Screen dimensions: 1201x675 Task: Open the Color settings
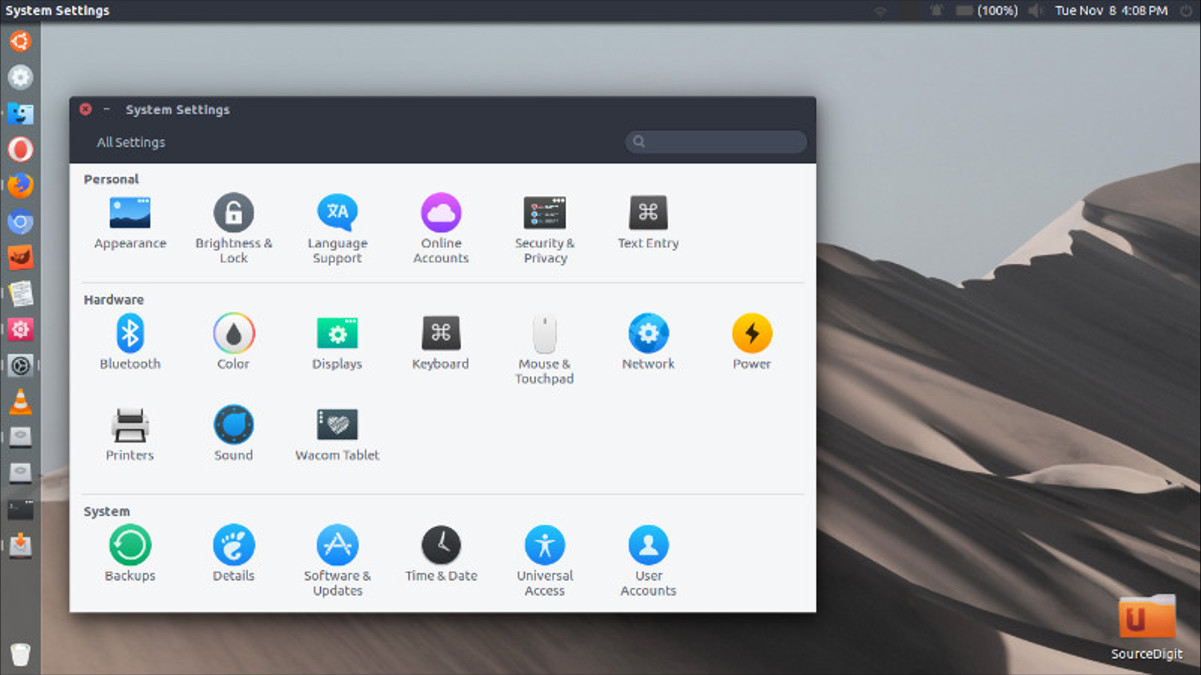233,342
